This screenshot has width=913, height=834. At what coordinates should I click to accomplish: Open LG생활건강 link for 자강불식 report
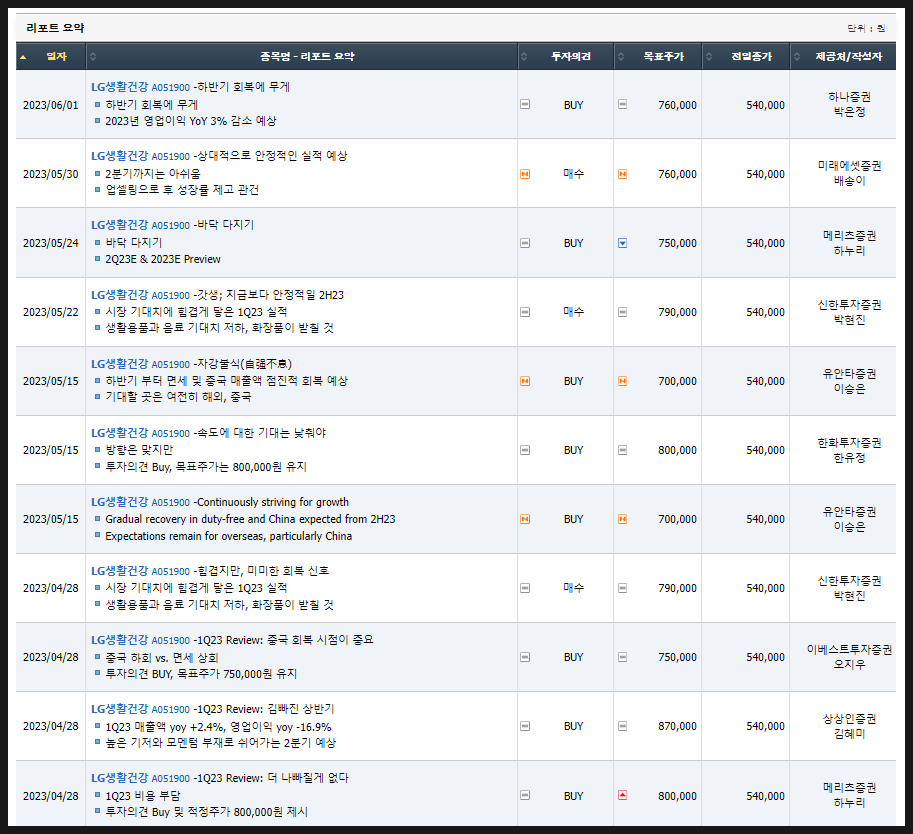119,364
